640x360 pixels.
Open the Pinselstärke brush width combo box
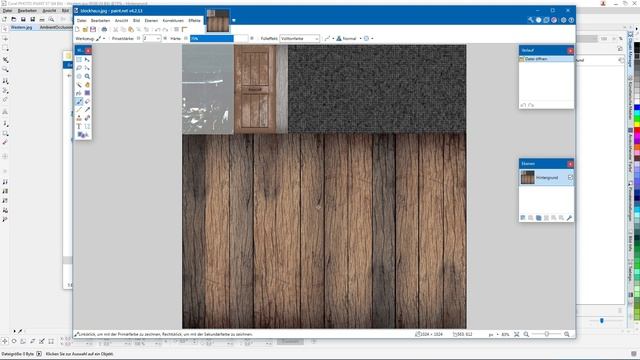tap(152, 38)
